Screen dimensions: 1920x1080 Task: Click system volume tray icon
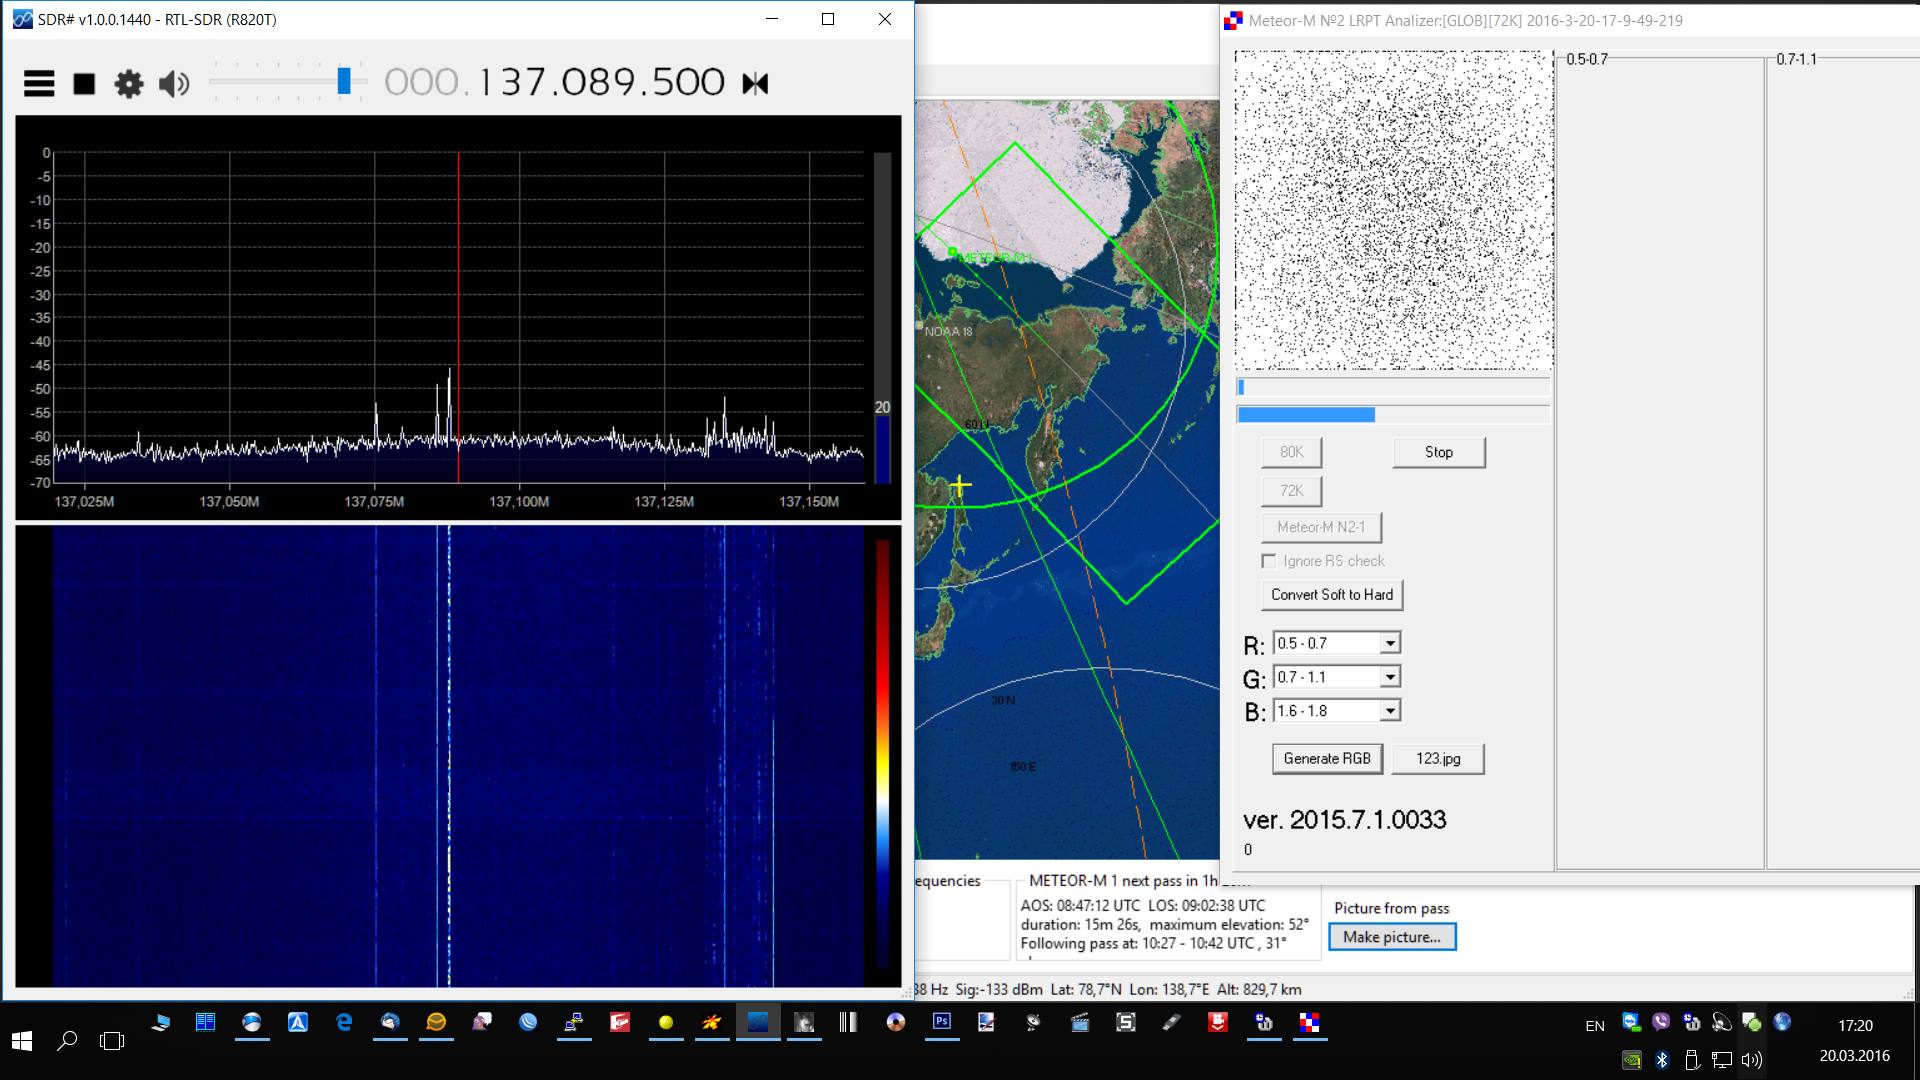[1751, 1059]
